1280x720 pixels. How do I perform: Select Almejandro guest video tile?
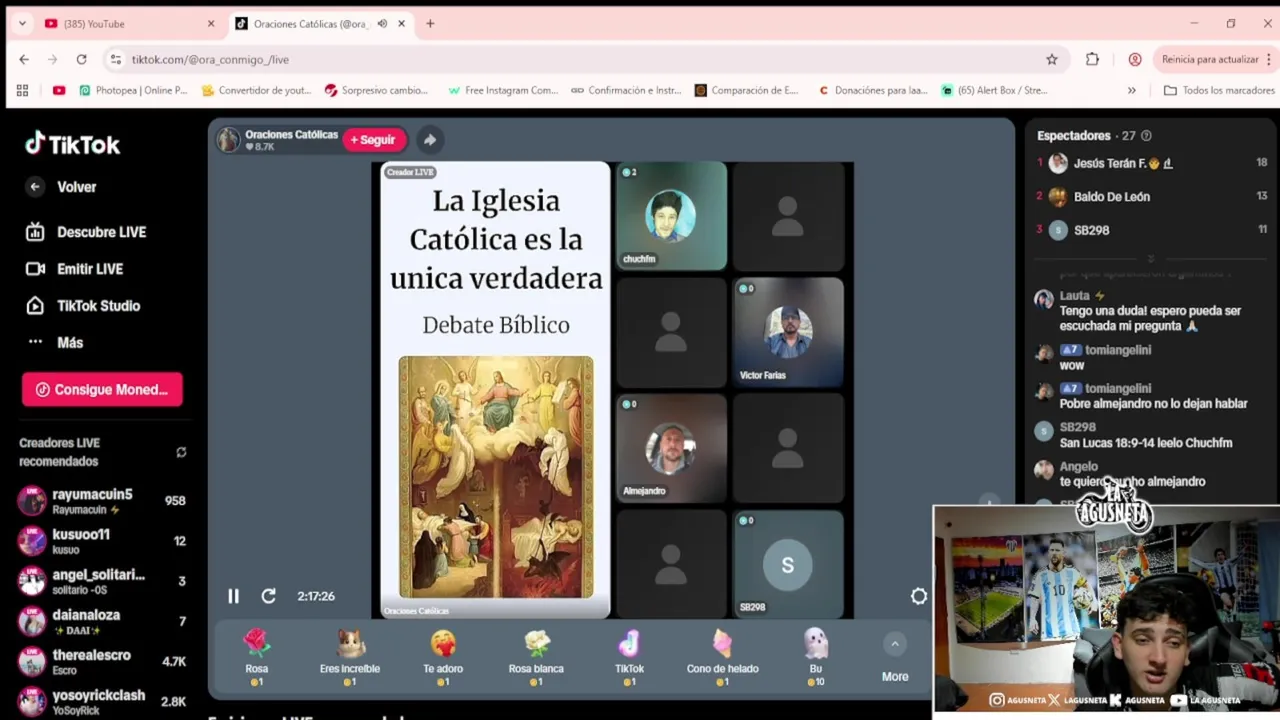[671, 449]
